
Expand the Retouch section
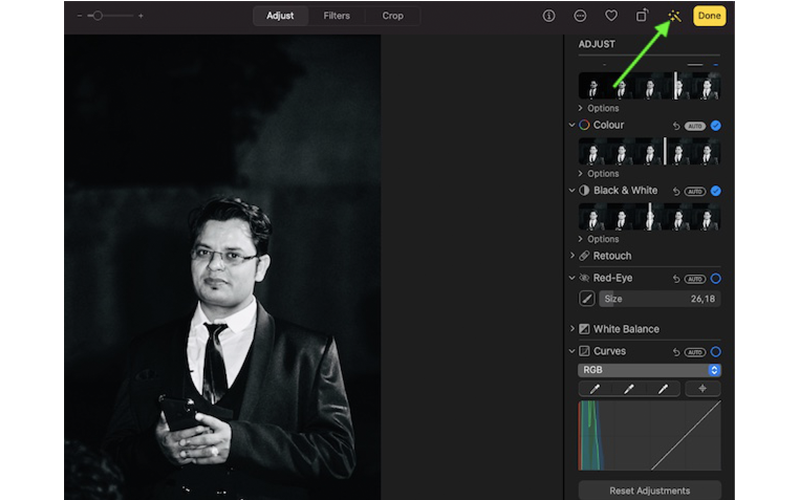[572, 255]
